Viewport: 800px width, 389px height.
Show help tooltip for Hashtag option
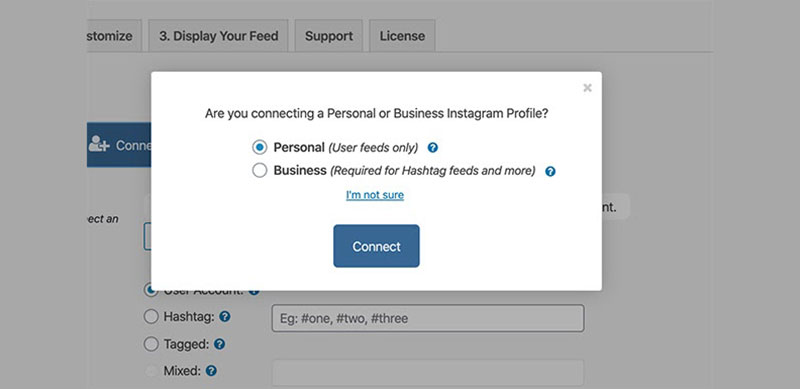pyautogui.click(x=225, y=317)
